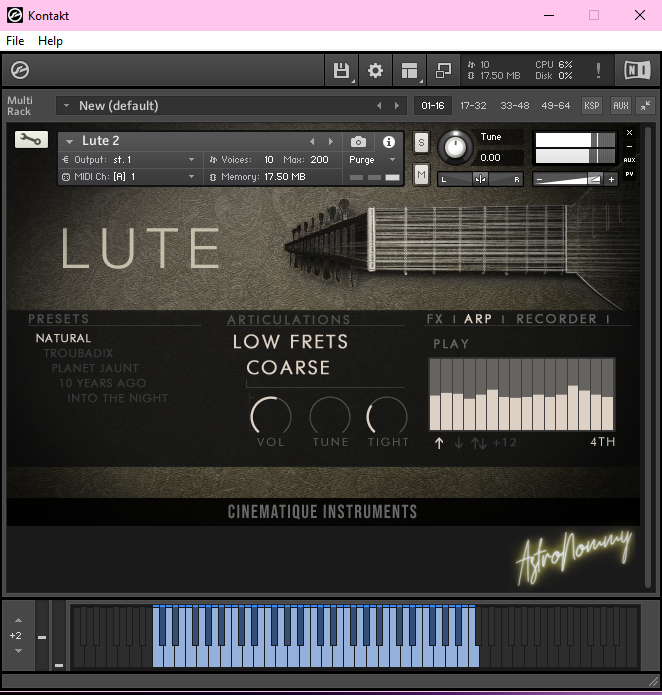Viewport: 662px width, 695px height.
Task: Select the PLANET JAUNT preset
Action: [95, 368]
